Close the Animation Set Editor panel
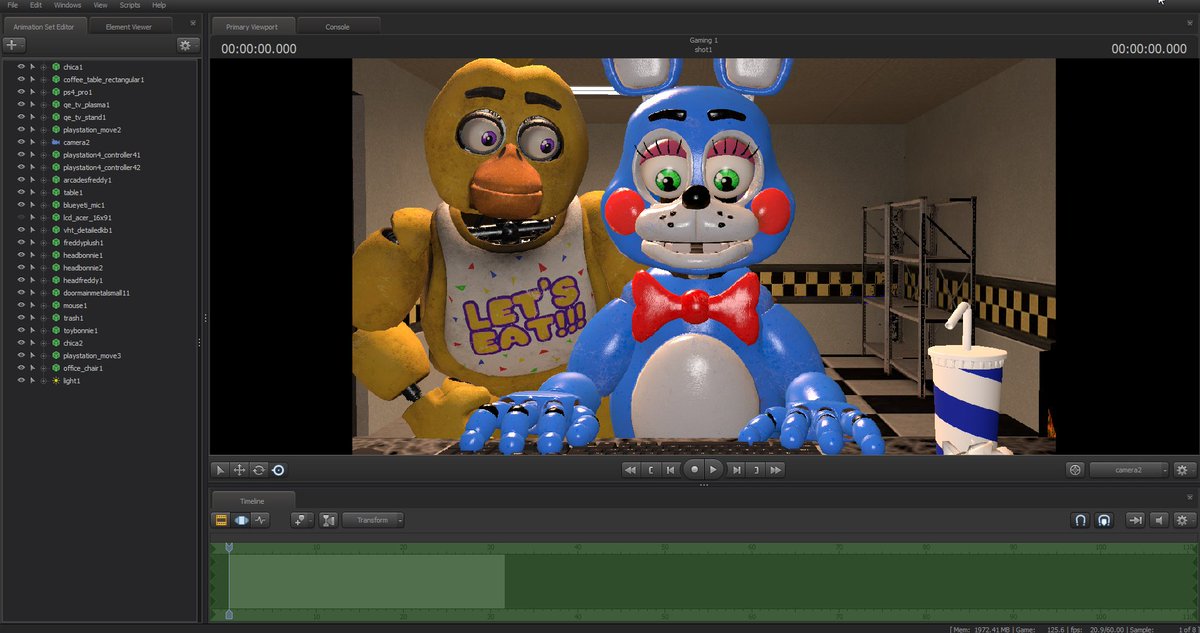The height and width of the screenshot is (633, 1200). tap(193, 22)
